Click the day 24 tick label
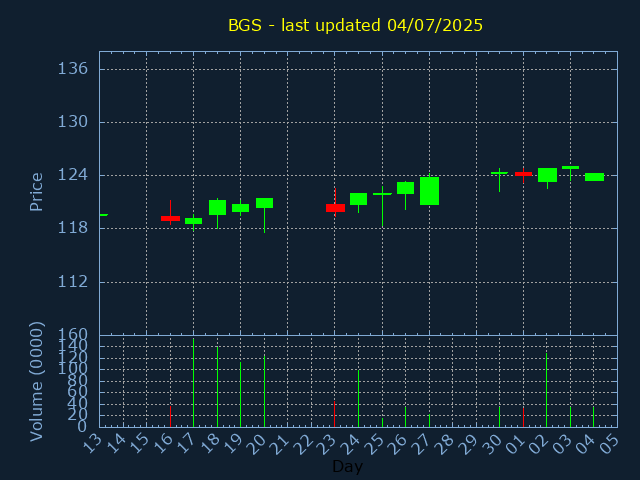The height and width of the screenshot is (480, 640). point(351,444)
